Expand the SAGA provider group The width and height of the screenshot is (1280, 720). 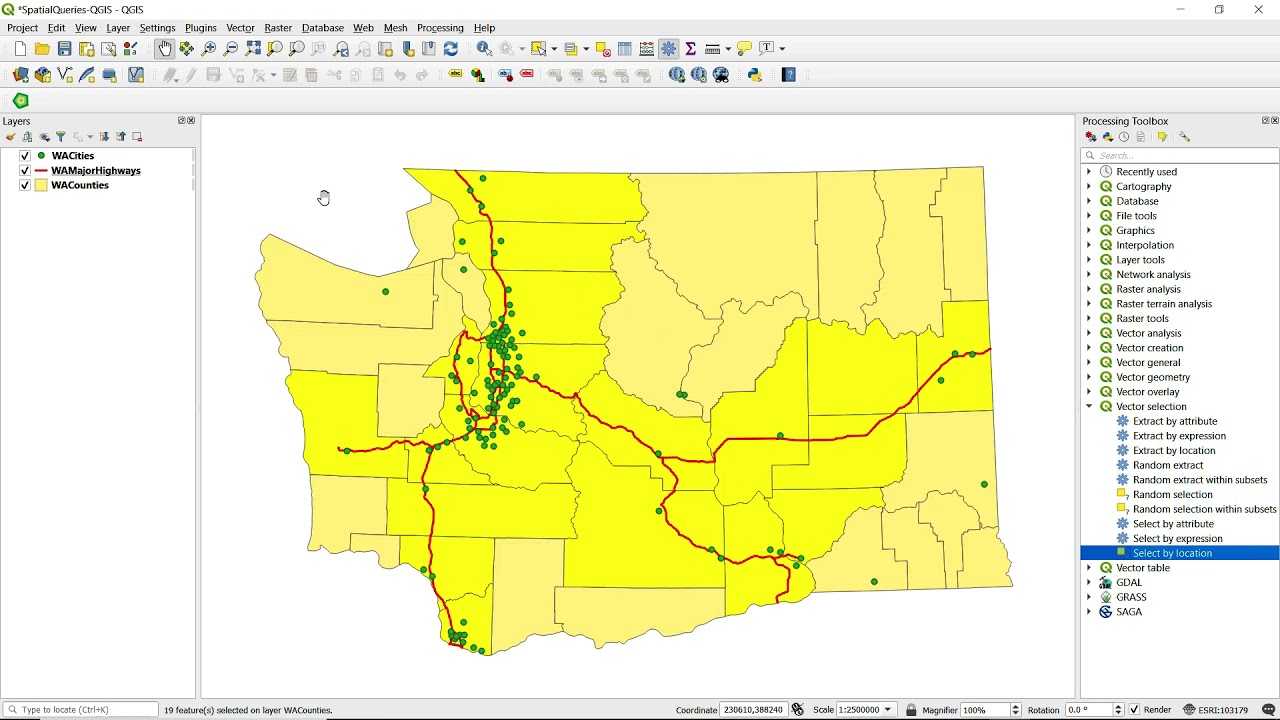1089,612
